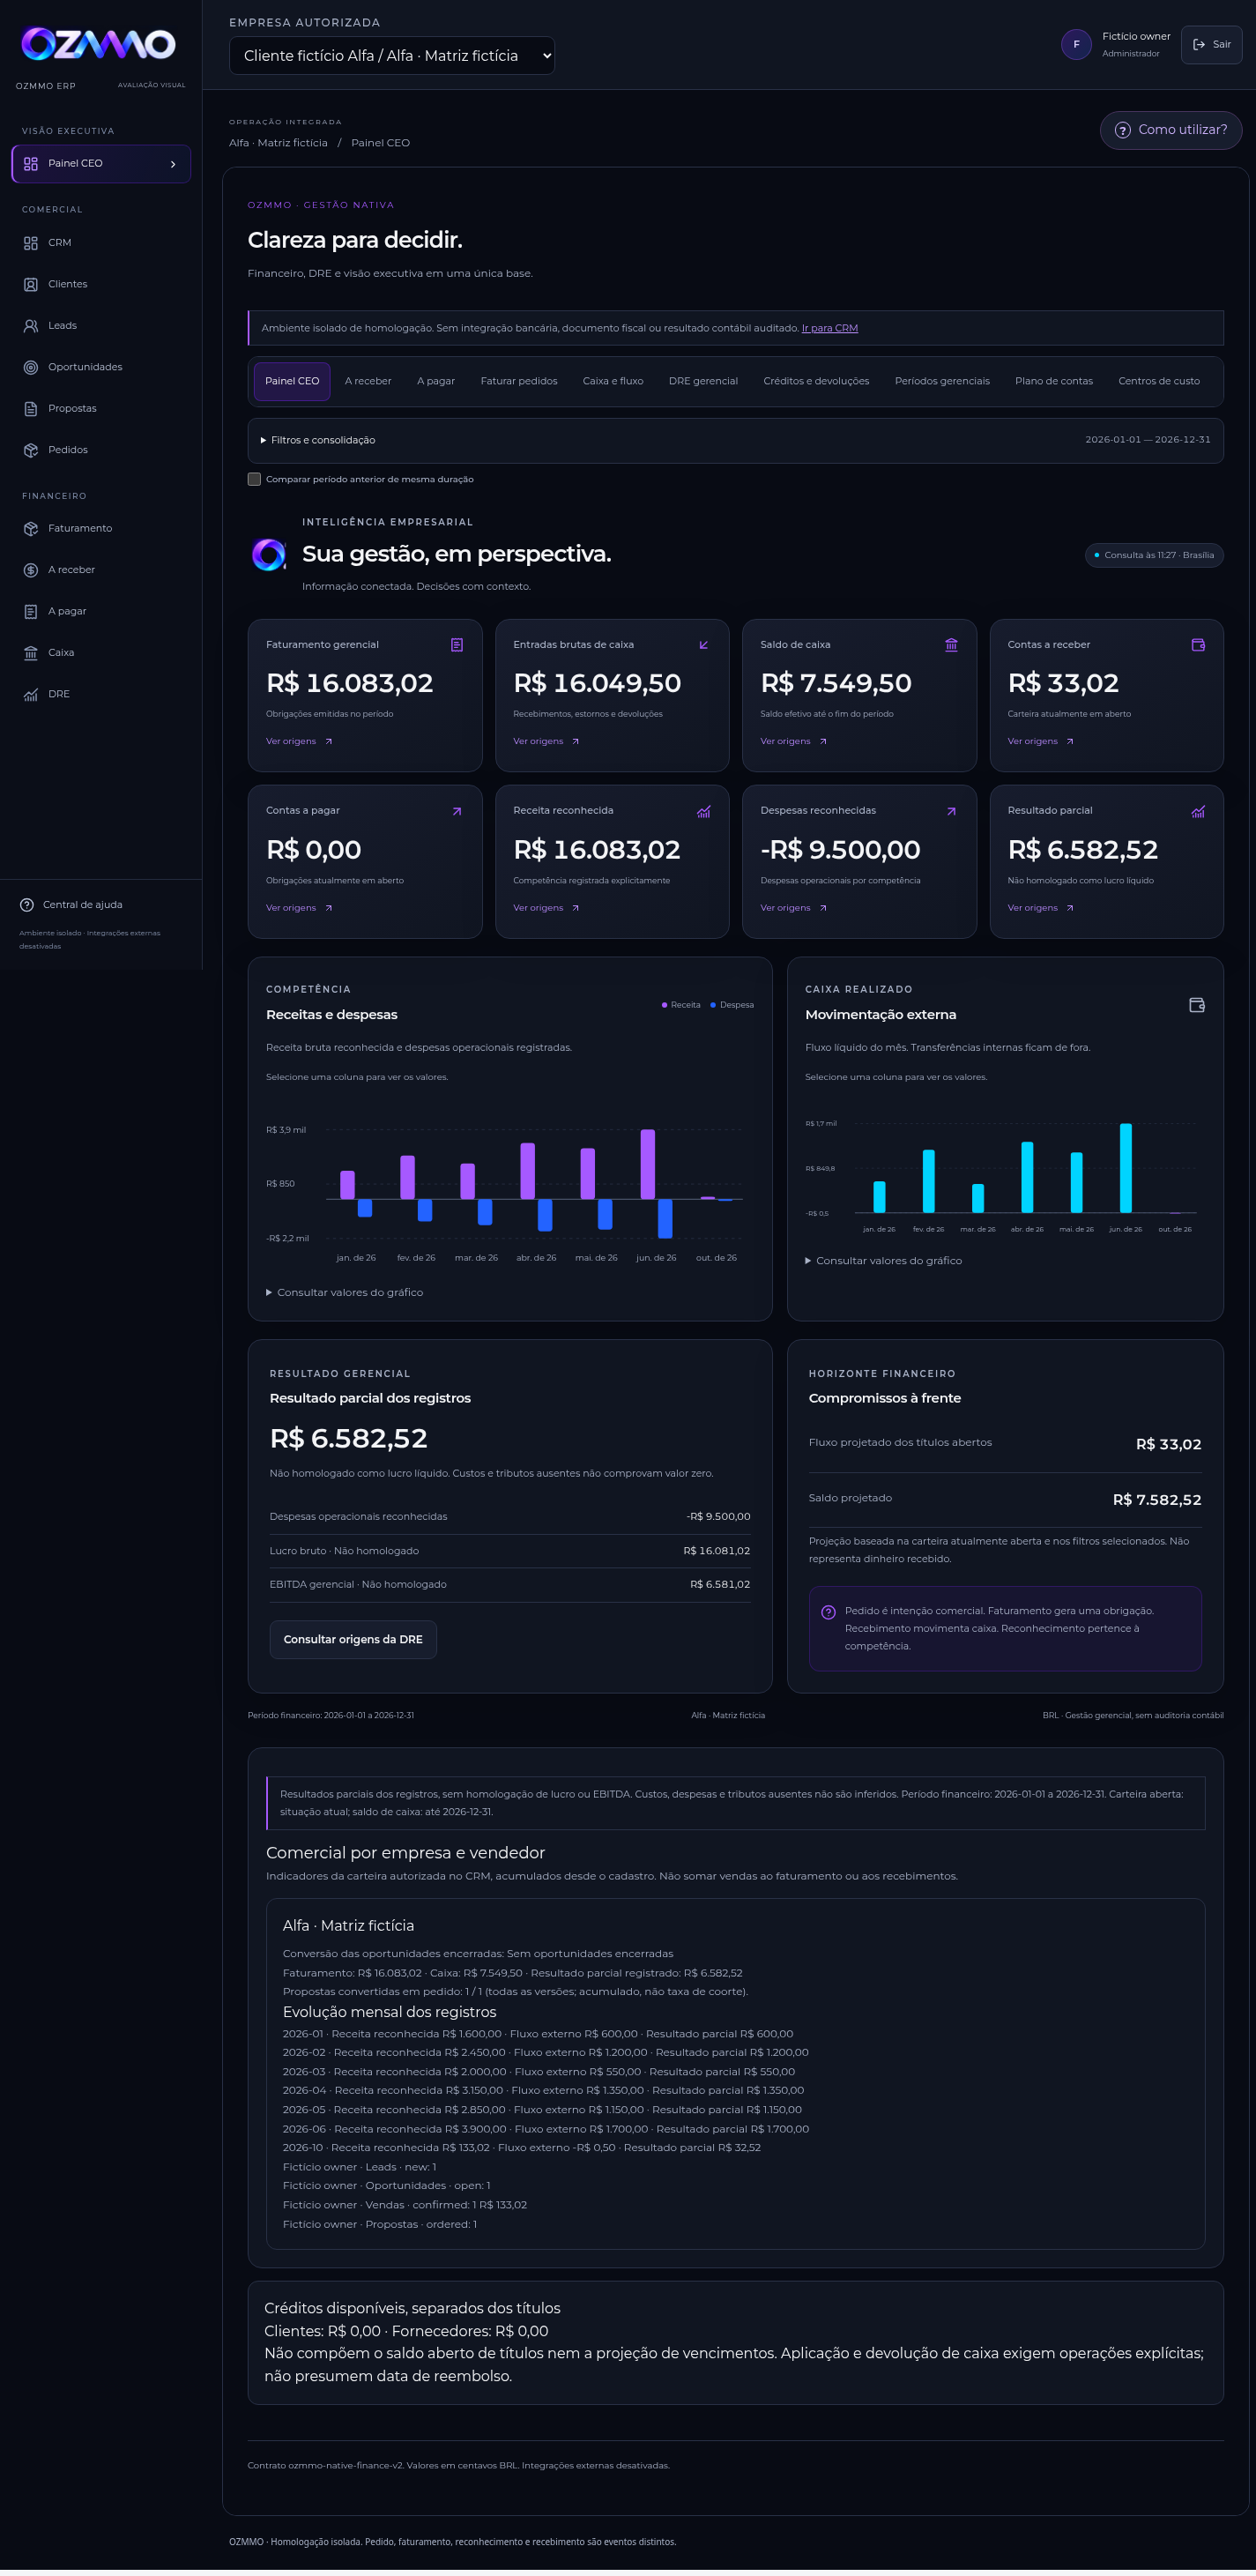1256x2576 pixels.
Task: Follow the Ir para CRM link
Action: tap(830, 328)
